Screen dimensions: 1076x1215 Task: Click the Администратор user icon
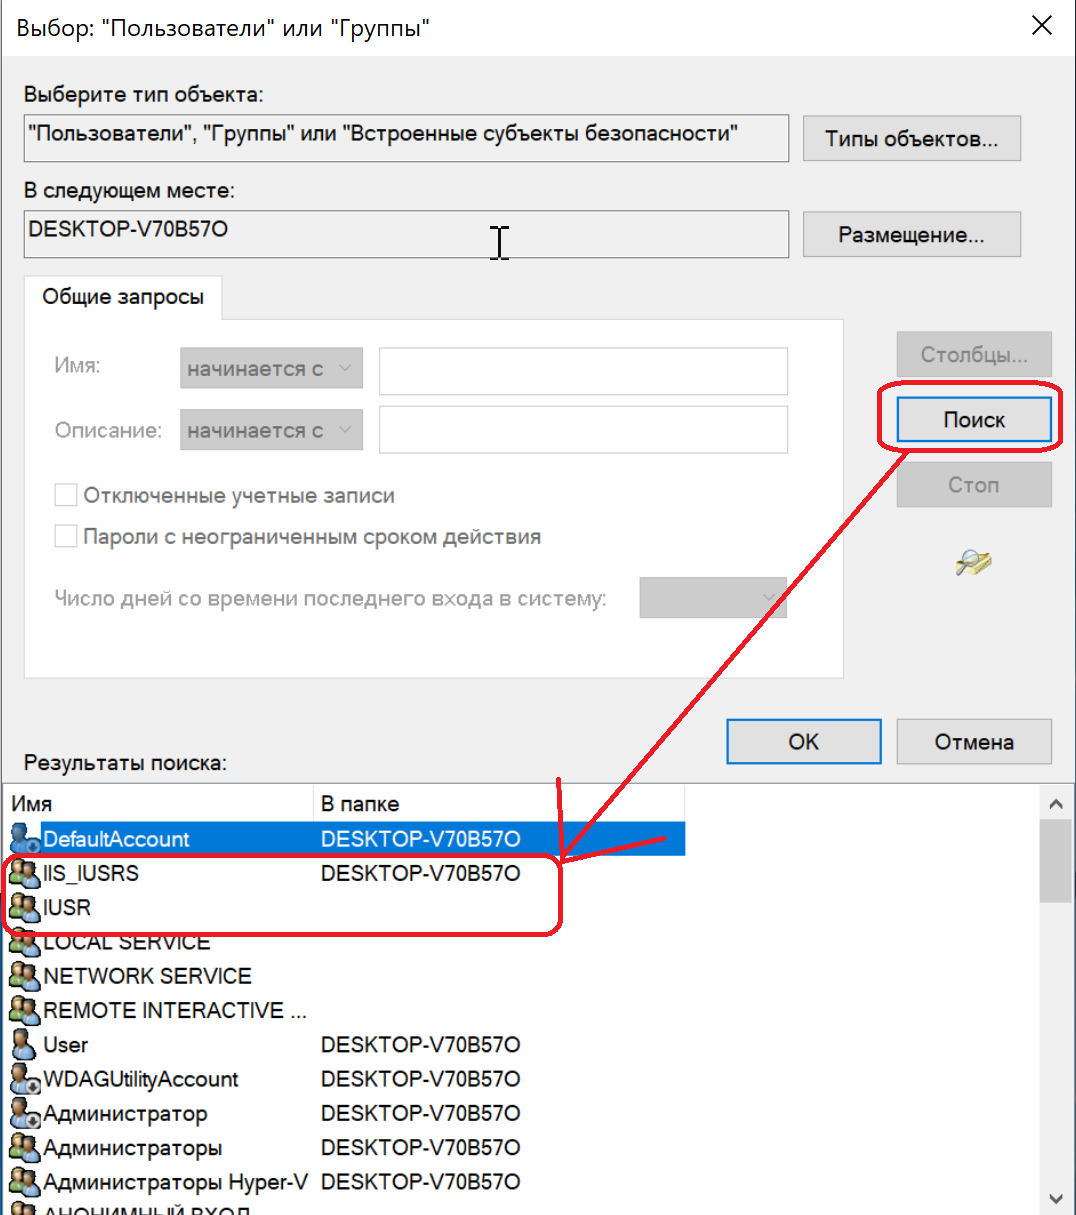25,1113
